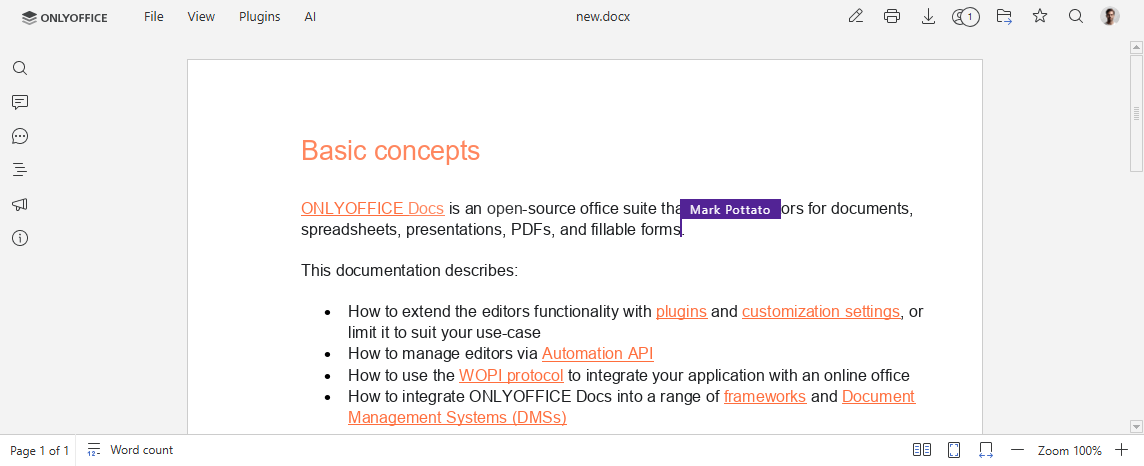
Task: Click 'This documentation describes:' paragraph
Action: coord(409,271)
